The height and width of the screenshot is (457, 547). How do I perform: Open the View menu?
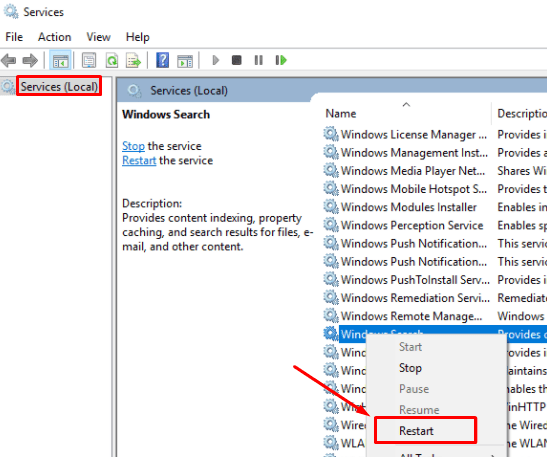click(x=98, y=37)
